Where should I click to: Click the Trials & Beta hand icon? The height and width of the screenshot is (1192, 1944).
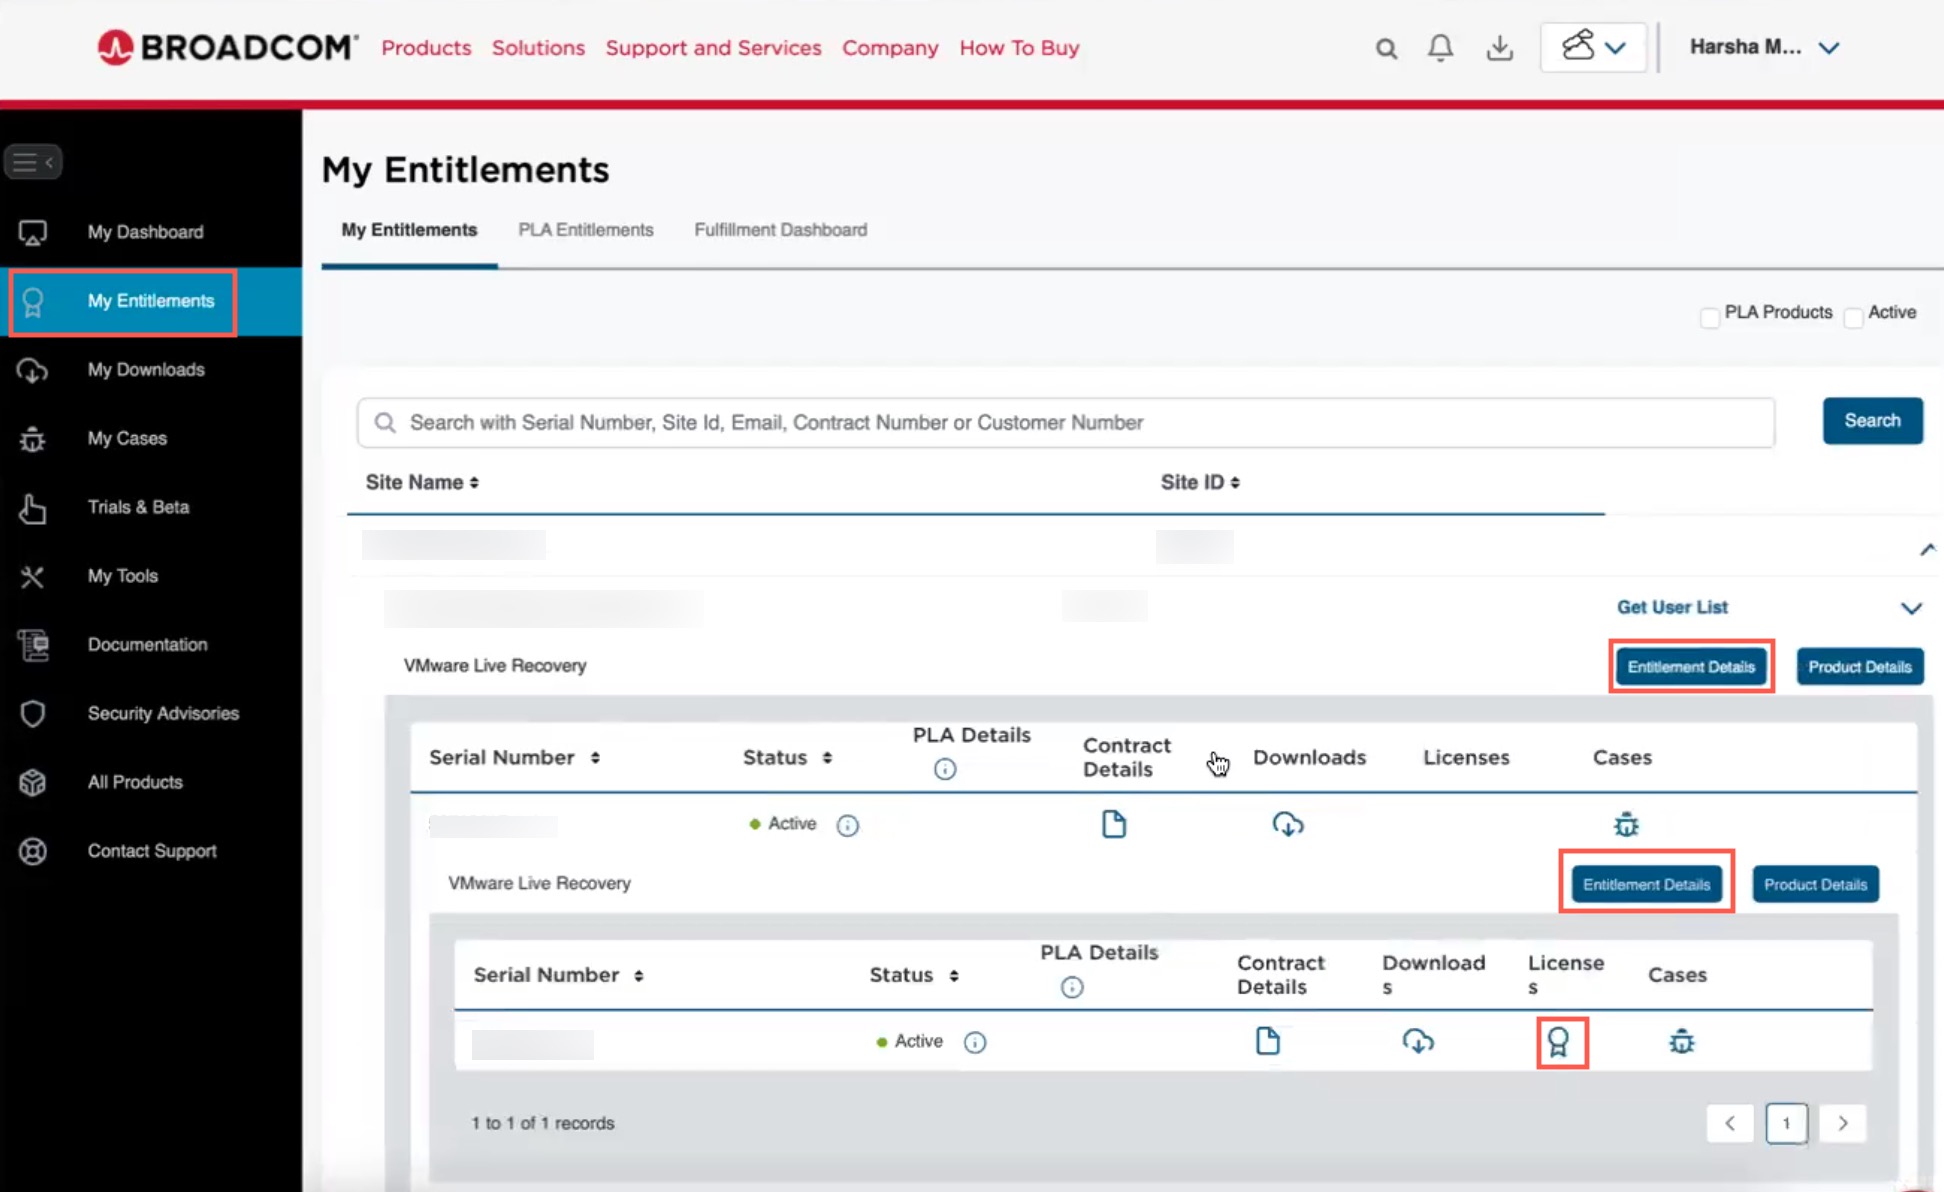(33, 508)
